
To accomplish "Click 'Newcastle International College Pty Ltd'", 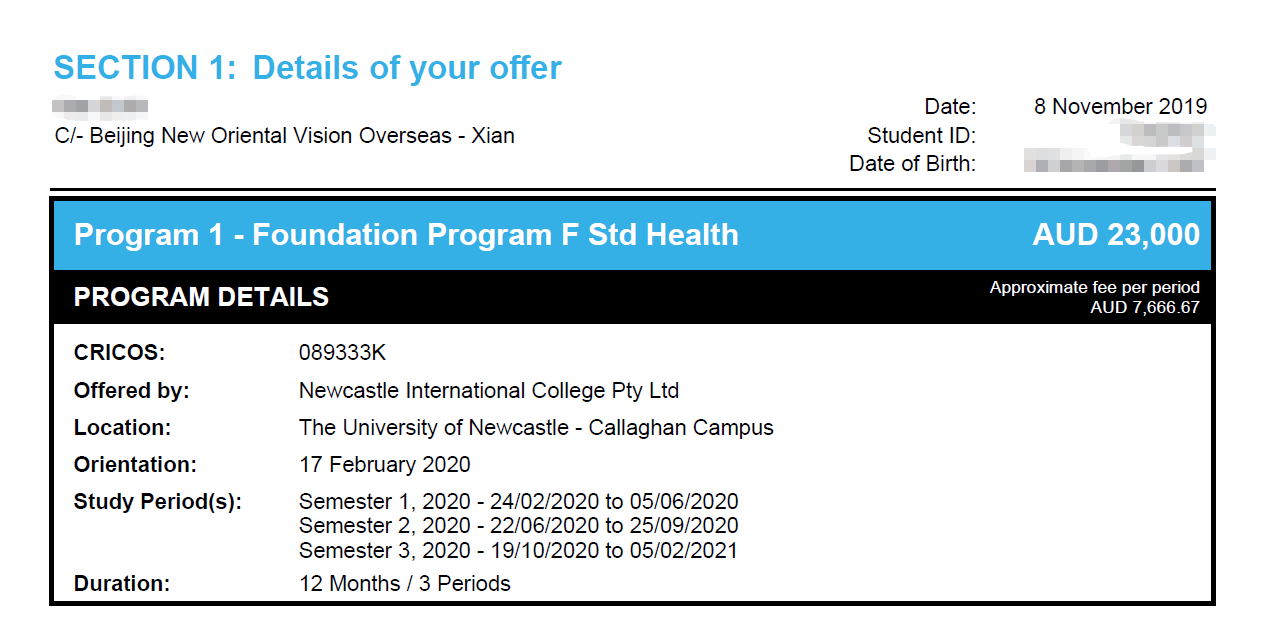I will 489,390.
